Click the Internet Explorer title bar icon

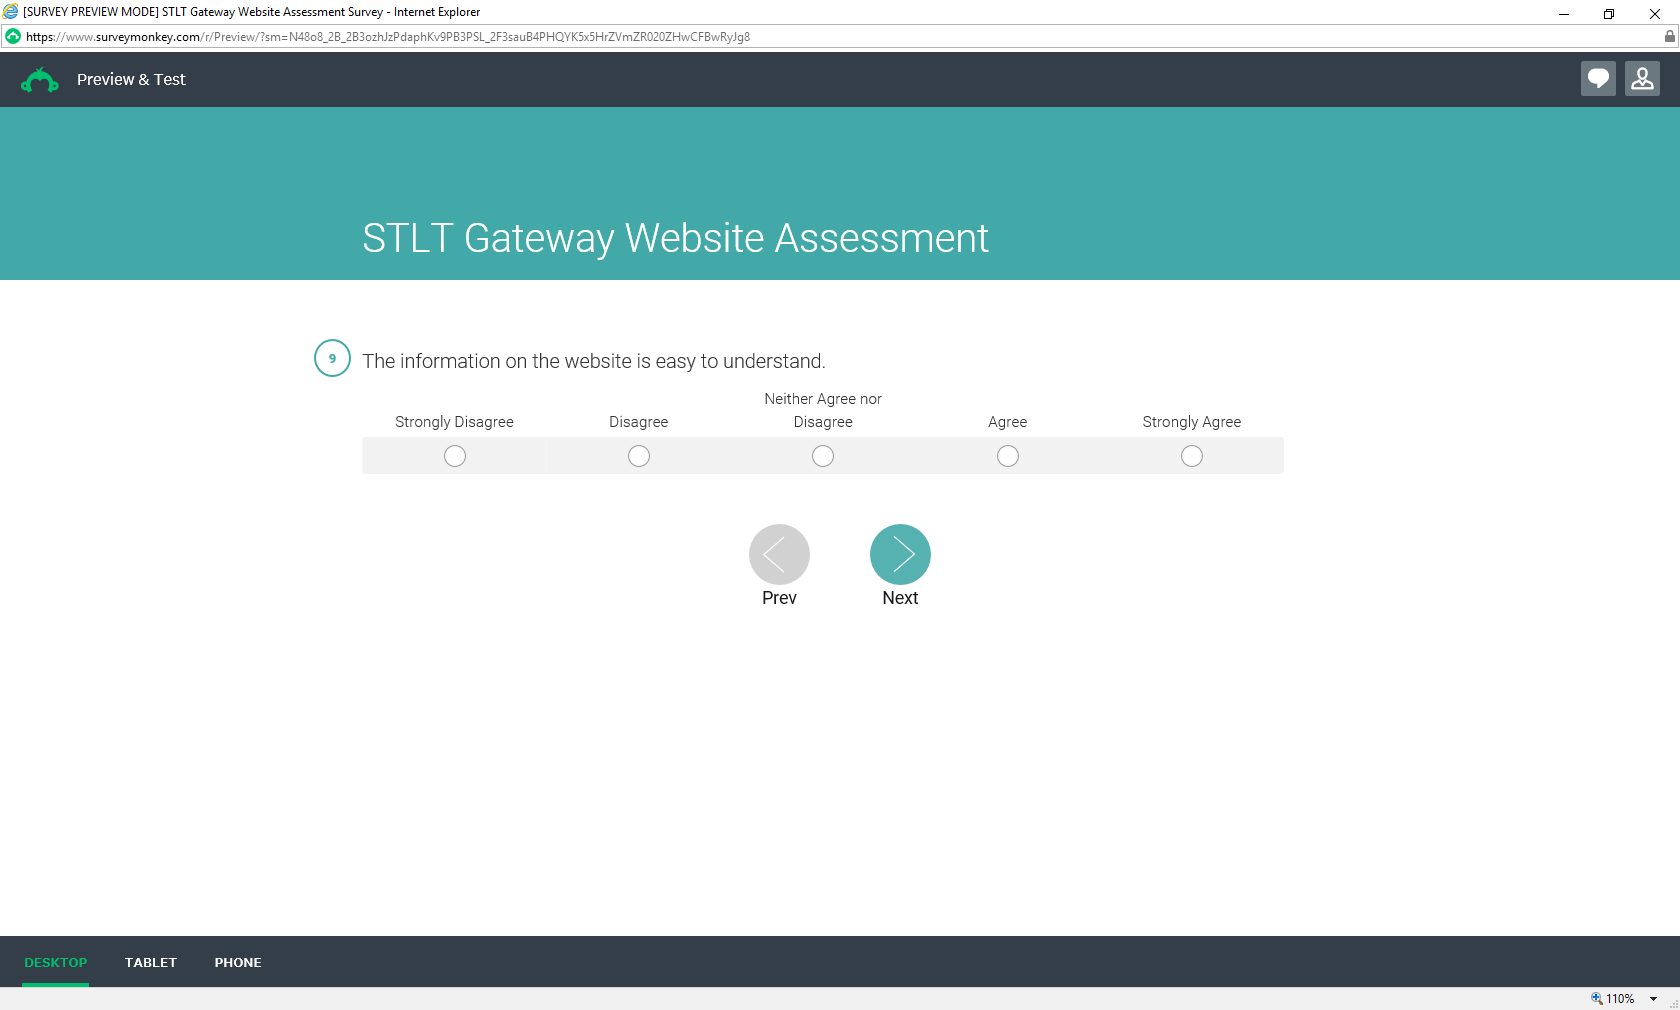click(x=11, y=12)
